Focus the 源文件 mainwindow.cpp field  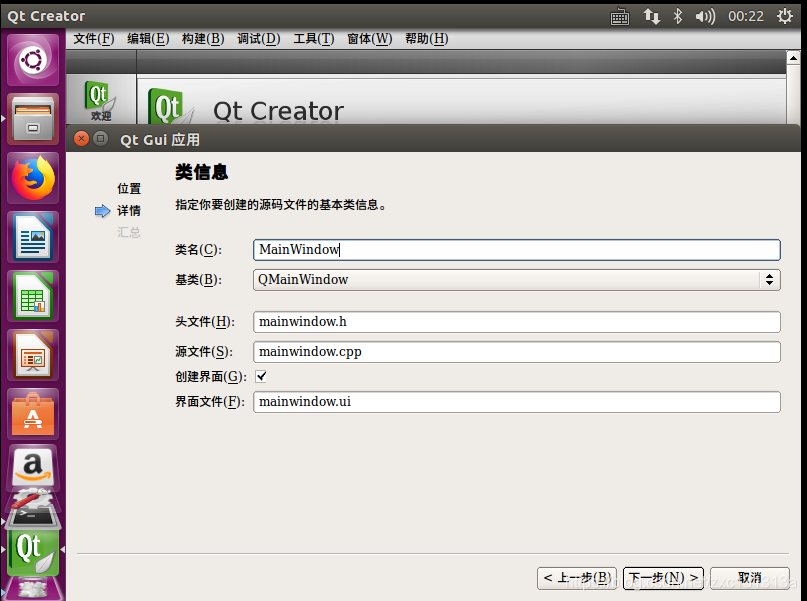pyautogui.click(x=517, y=352)
